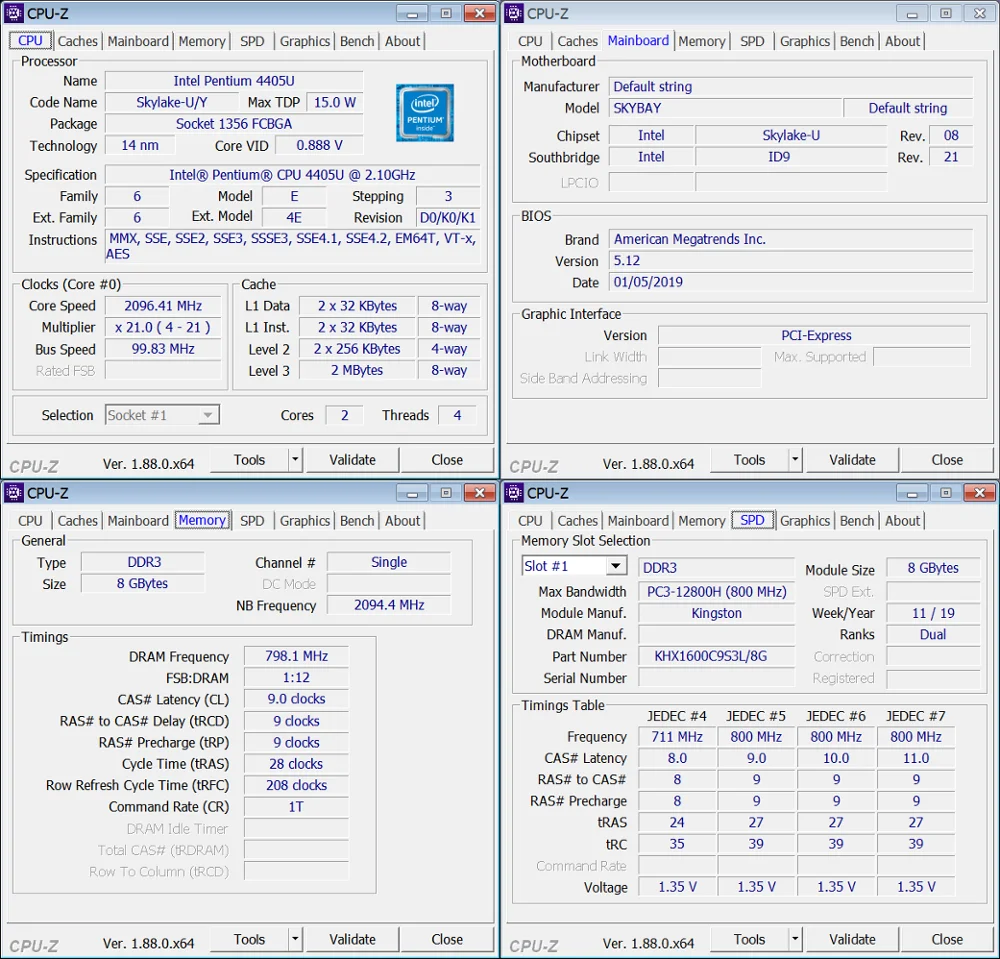Select the Graphics tab in the Mainboard window

pos(805,41)
